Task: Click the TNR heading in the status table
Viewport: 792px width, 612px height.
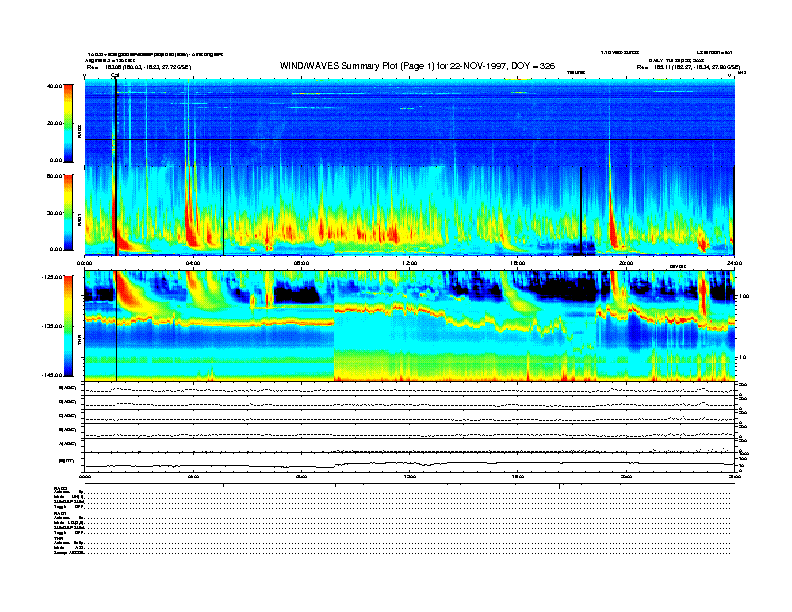Action: pyautogui.click(x=58, y=538)
